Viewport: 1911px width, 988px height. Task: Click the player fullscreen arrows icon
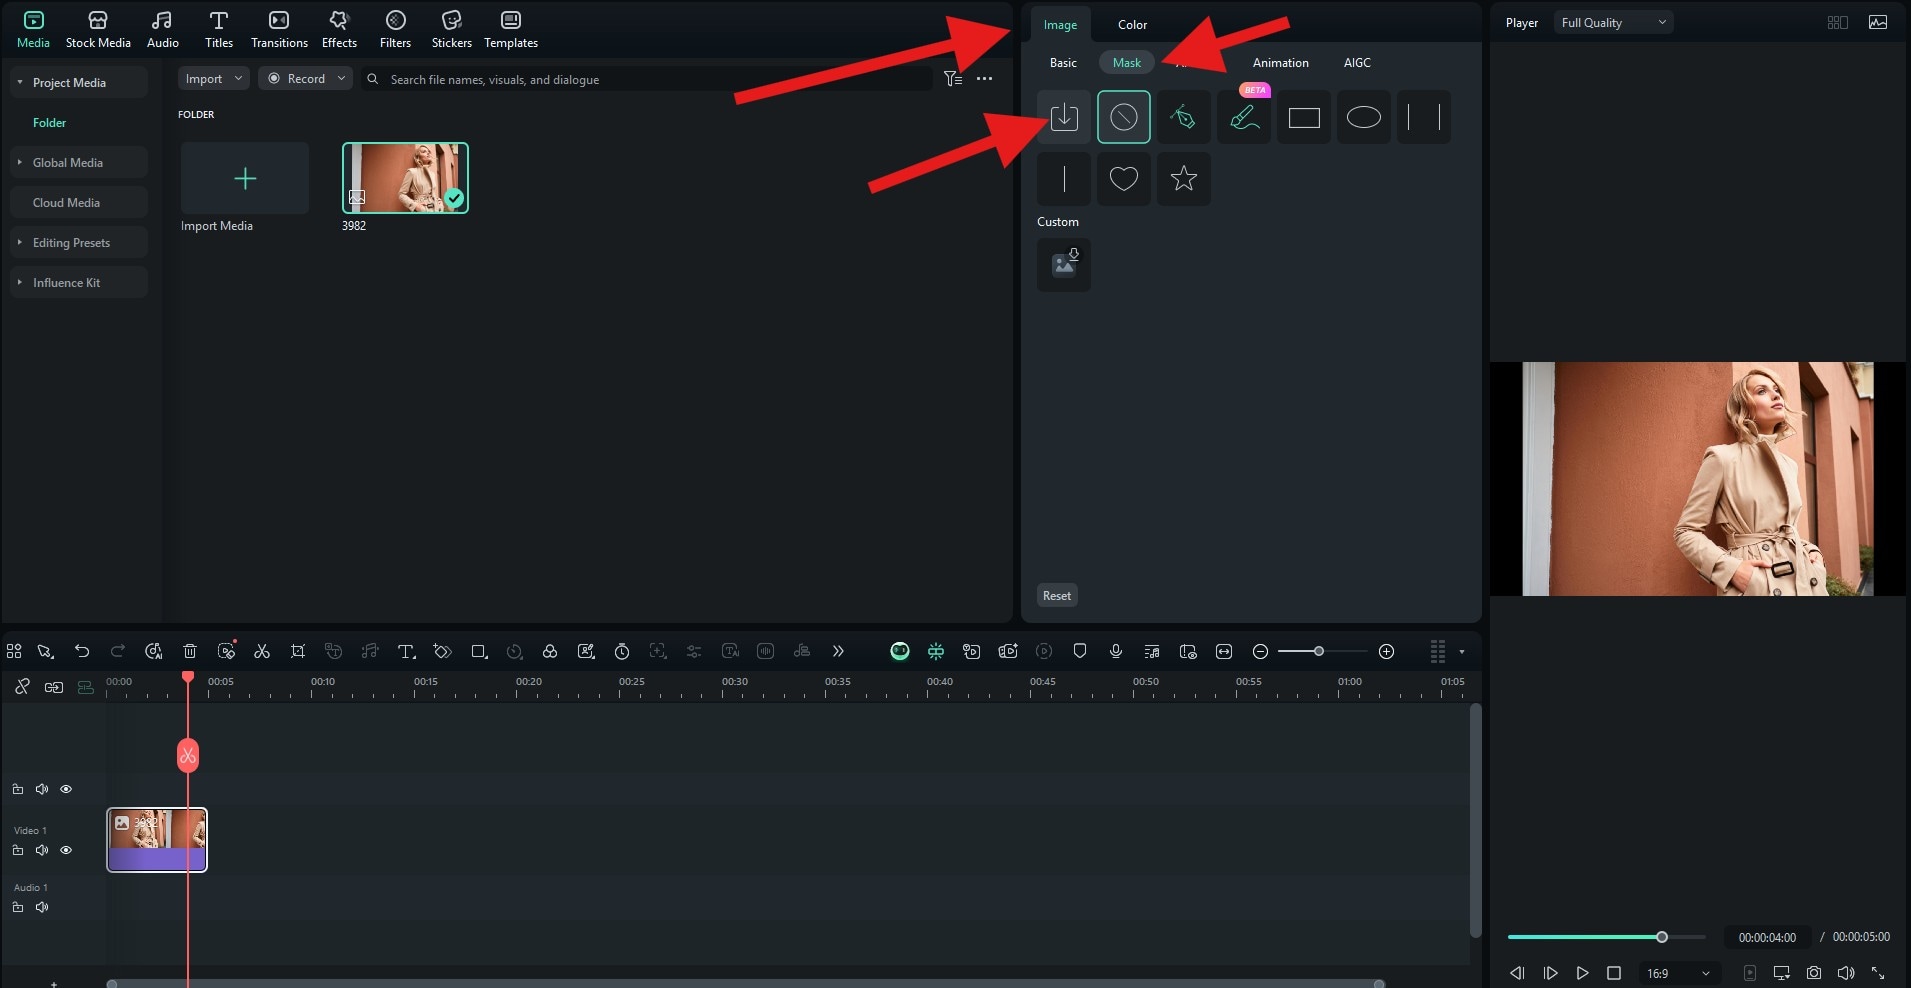[1878, 973]
